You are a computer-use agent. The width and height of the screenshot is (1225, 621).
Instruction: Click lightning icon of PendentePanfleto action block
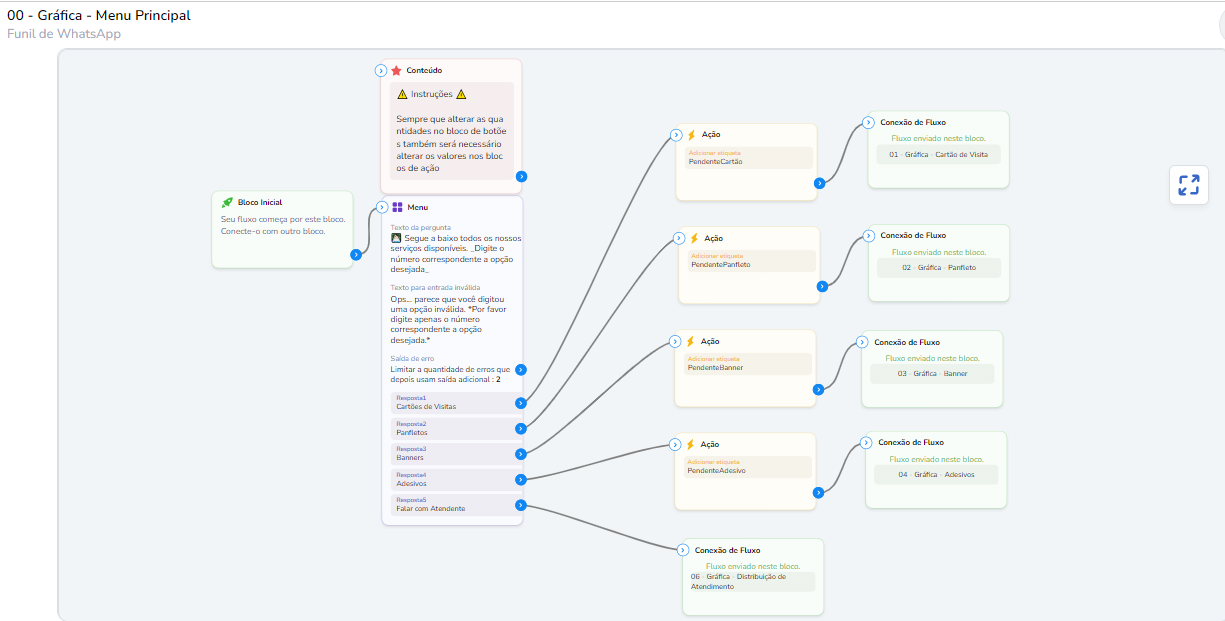[694, 239]
